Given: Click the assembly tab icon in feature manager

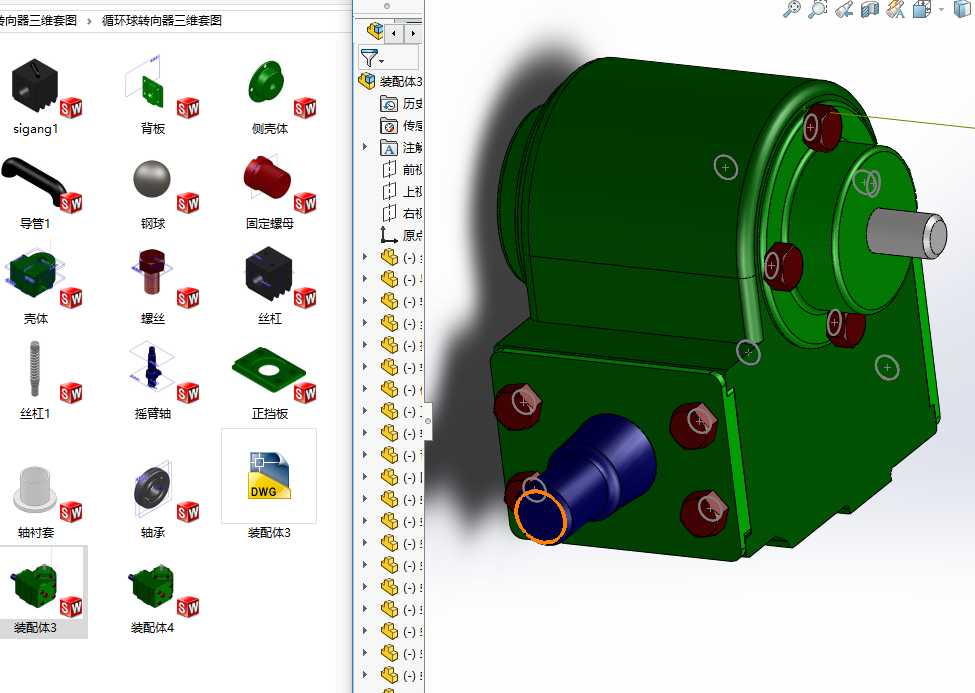Looking at the screenshot, I should click(x=376, y=32).
